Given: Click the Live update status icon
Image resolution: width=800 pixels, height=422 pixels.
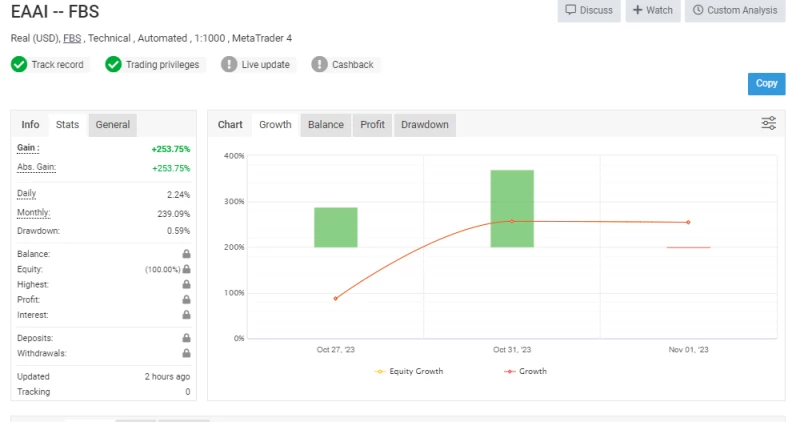Looking at the screenshot, I should (229, 64).
